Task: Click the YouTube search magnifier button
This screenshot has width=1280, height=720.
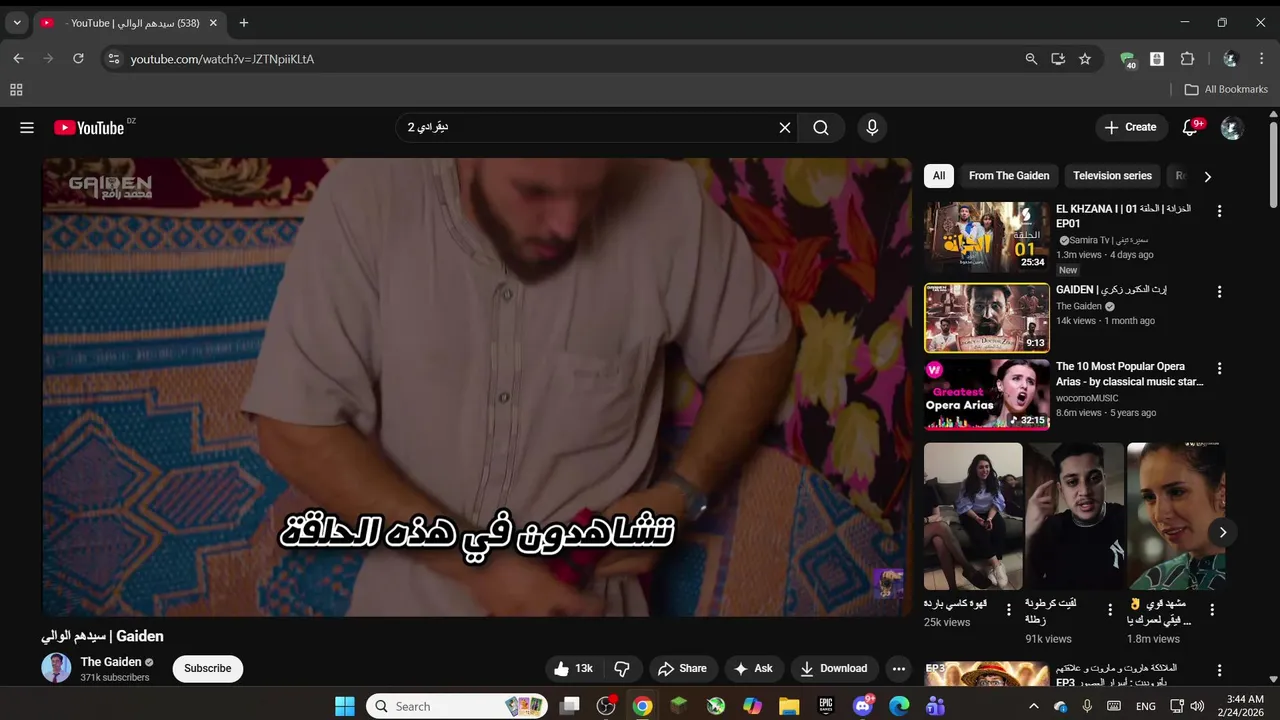Action: pos(821,128)
